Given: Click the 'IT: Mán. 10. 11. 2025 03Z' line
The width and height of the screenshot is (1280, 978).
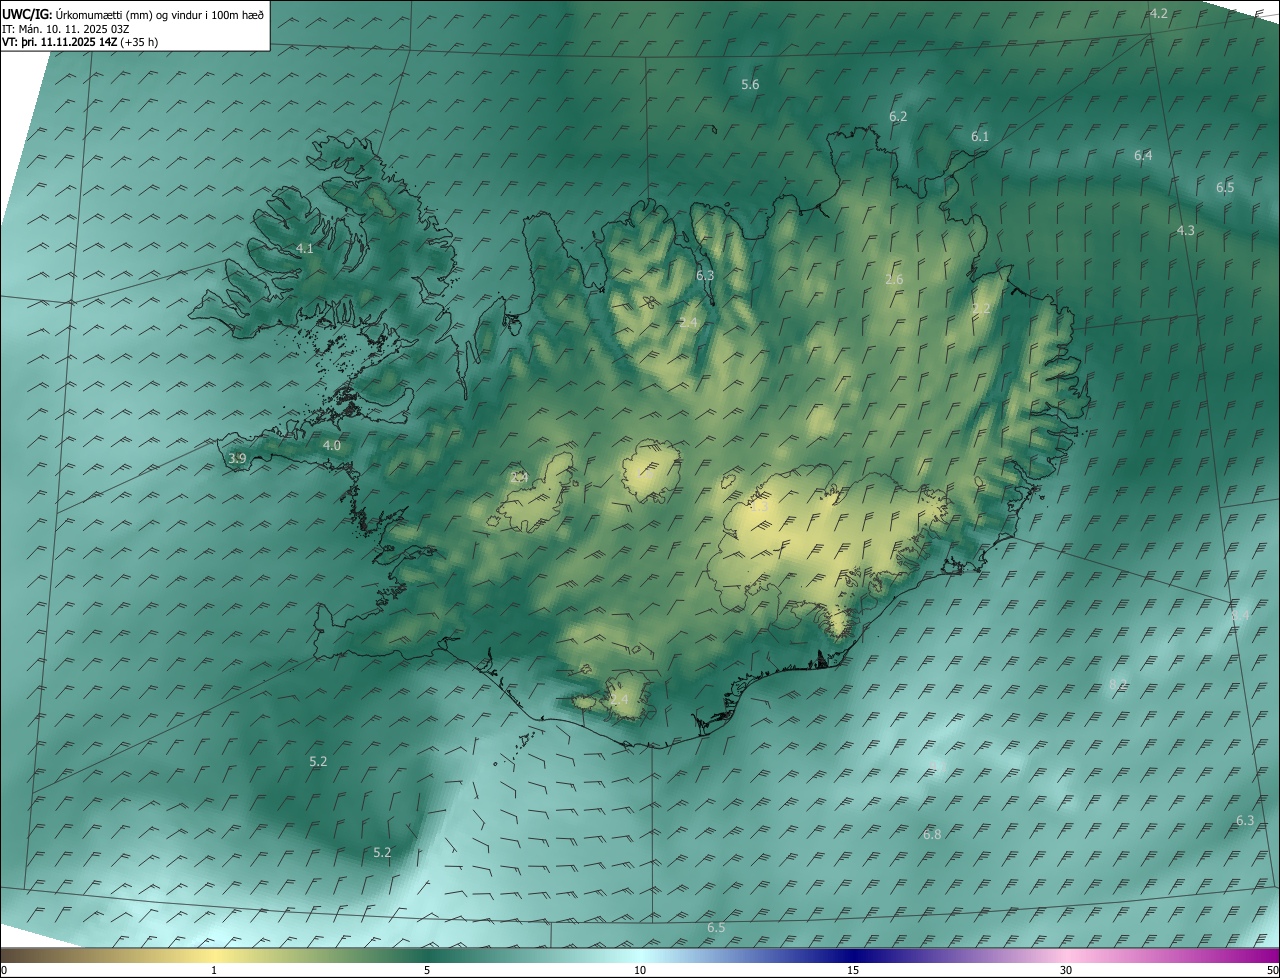Looking at the screenshot, I should point(66,29).
